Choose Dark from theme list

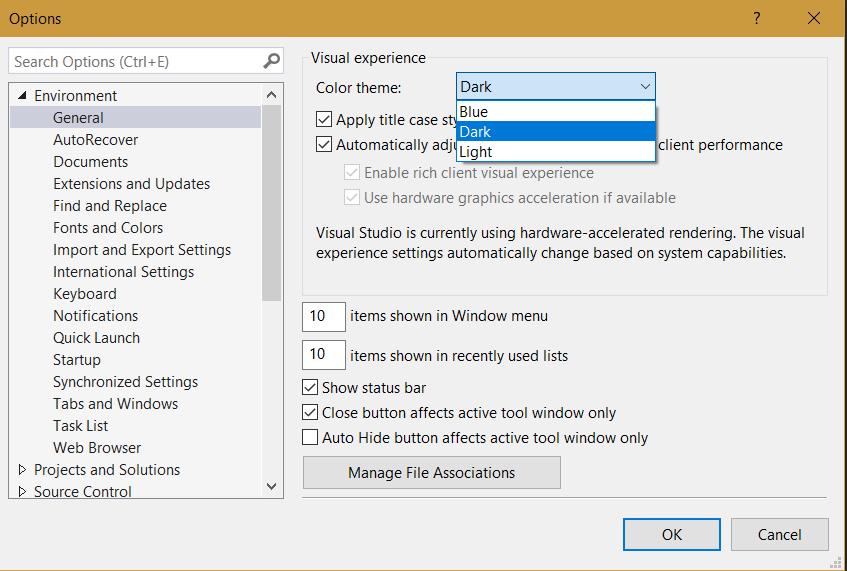556,131
